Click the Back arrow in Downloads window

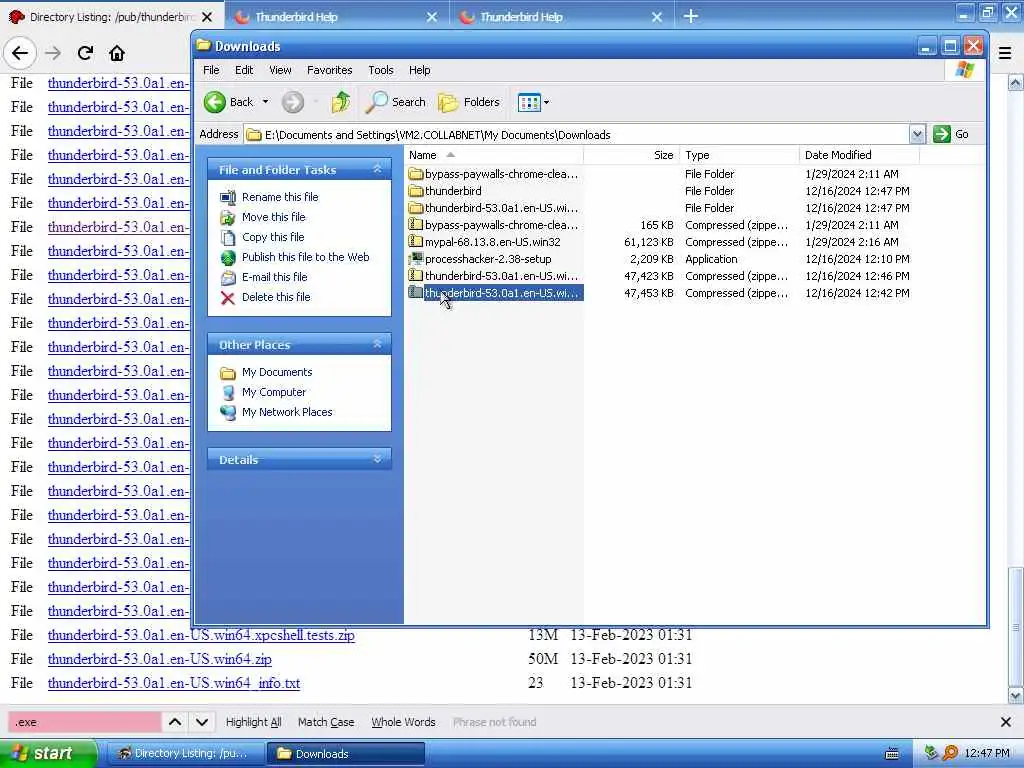tap(215, 102)
